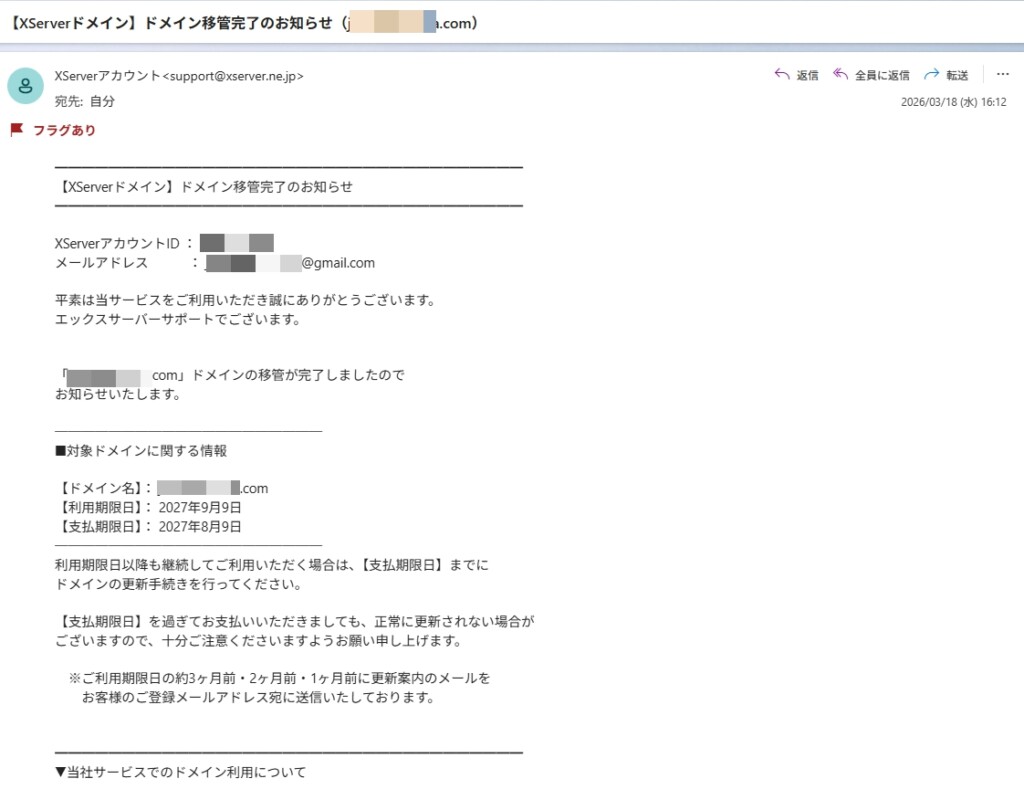Open recipient details via 宛先: 自分
Image resolution: width=1024 pixels, height=789 pixels.
click(x=85, y=103)
